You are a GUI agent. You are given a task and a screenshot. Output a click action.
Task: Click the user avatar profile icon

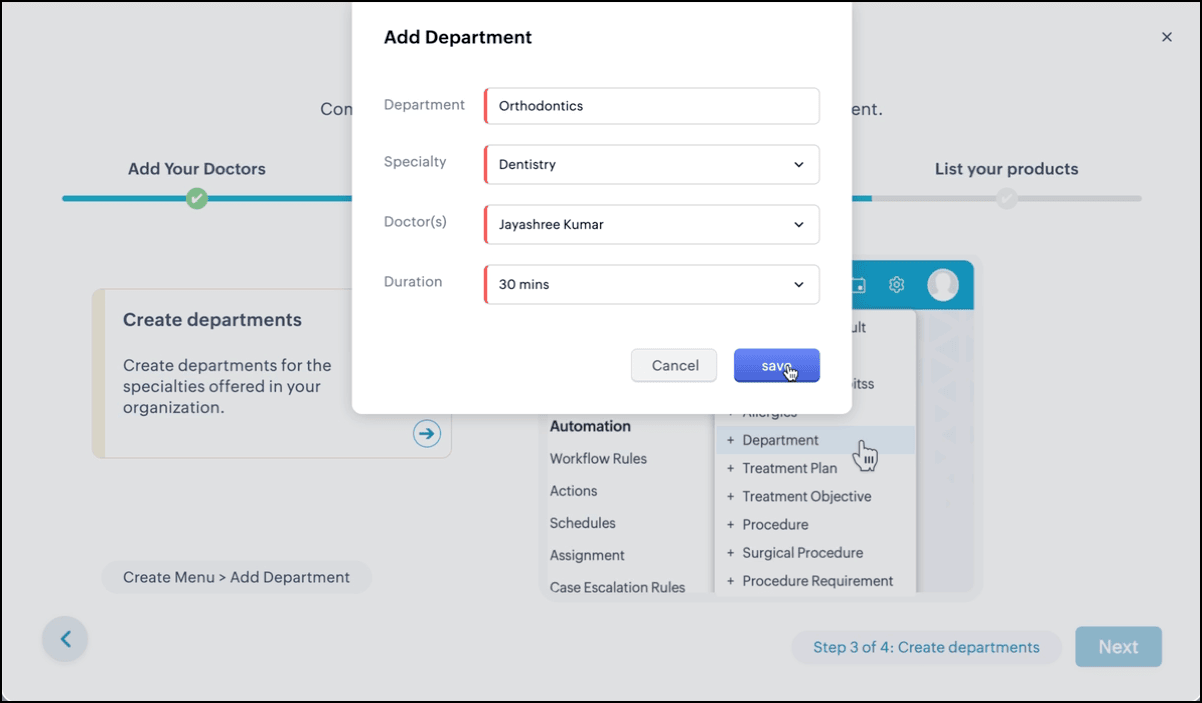[942, 285]
